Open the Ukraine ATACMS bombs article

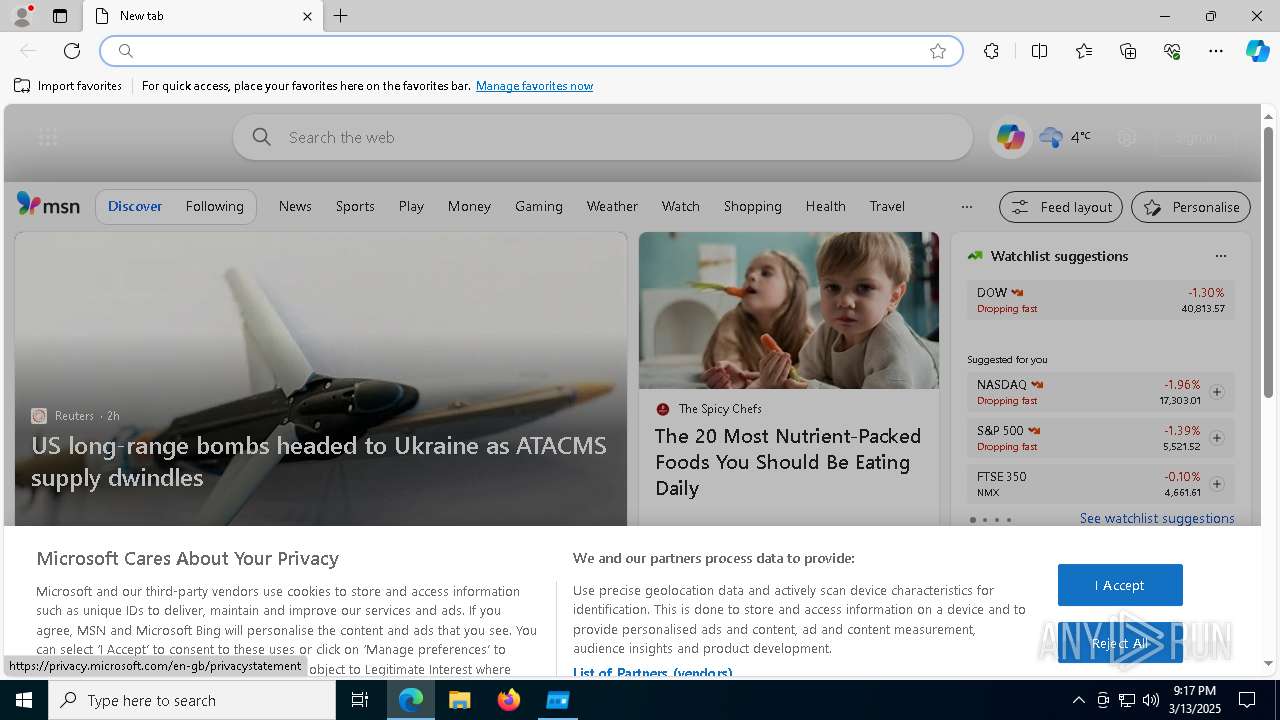pyautogui.click(x=319, y=461)
